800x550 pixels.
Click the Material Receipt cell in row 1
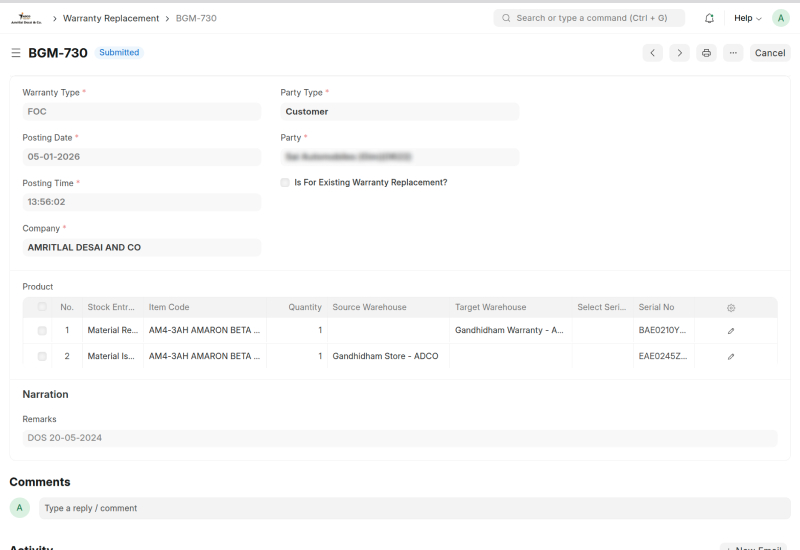tap(112, 331)
